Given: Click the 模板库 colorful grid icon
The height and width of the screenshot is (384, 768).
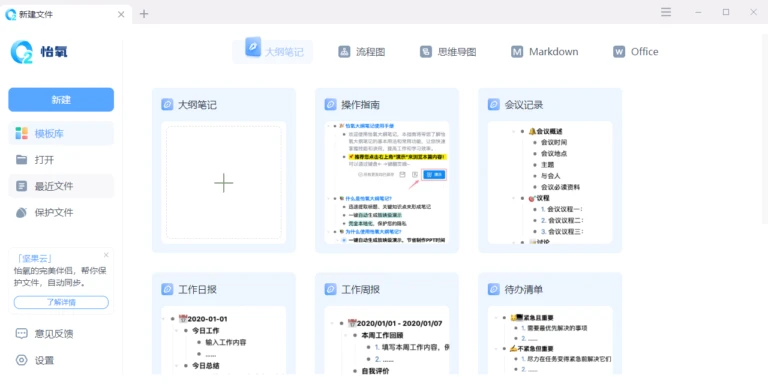Looking at the screenshot, I should point(21,133).
